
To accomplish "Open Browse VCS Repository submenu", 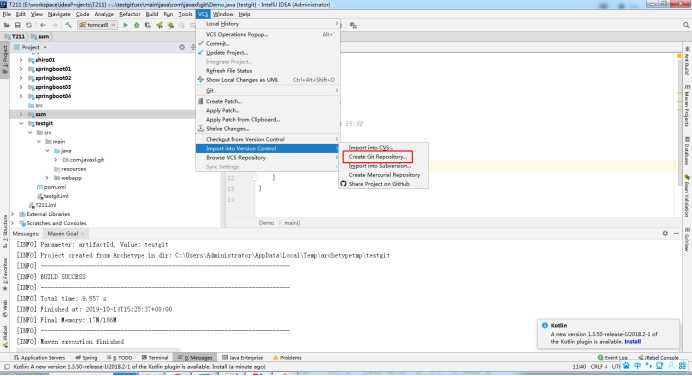I will pyautogui.click(x=267, y=158).
